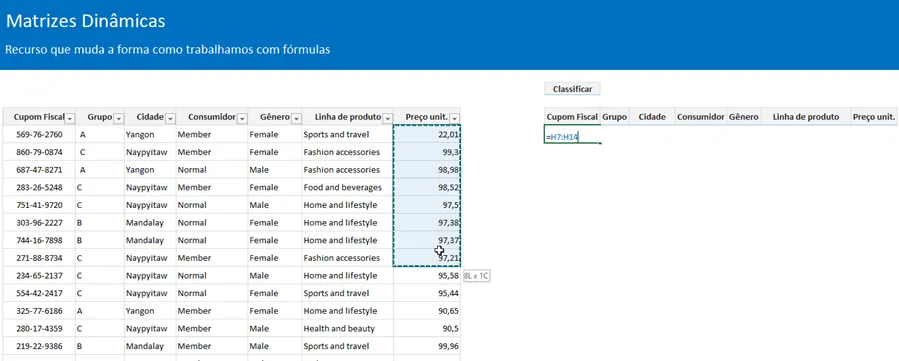Select the right-side Linha de produto header

[806, 117]
